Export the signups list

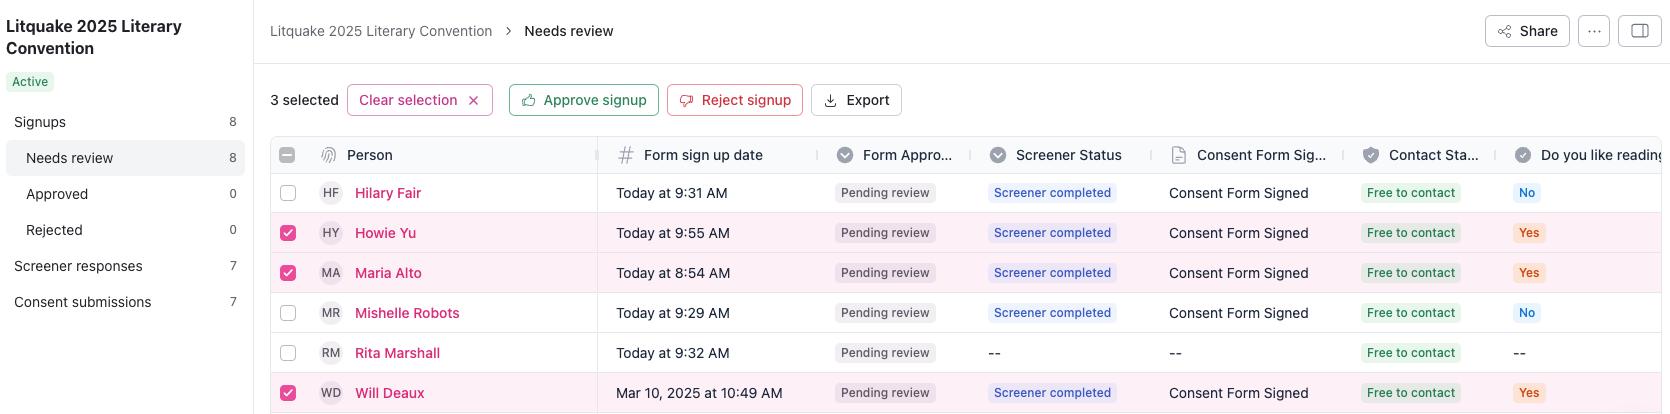[x=856, y=100]
